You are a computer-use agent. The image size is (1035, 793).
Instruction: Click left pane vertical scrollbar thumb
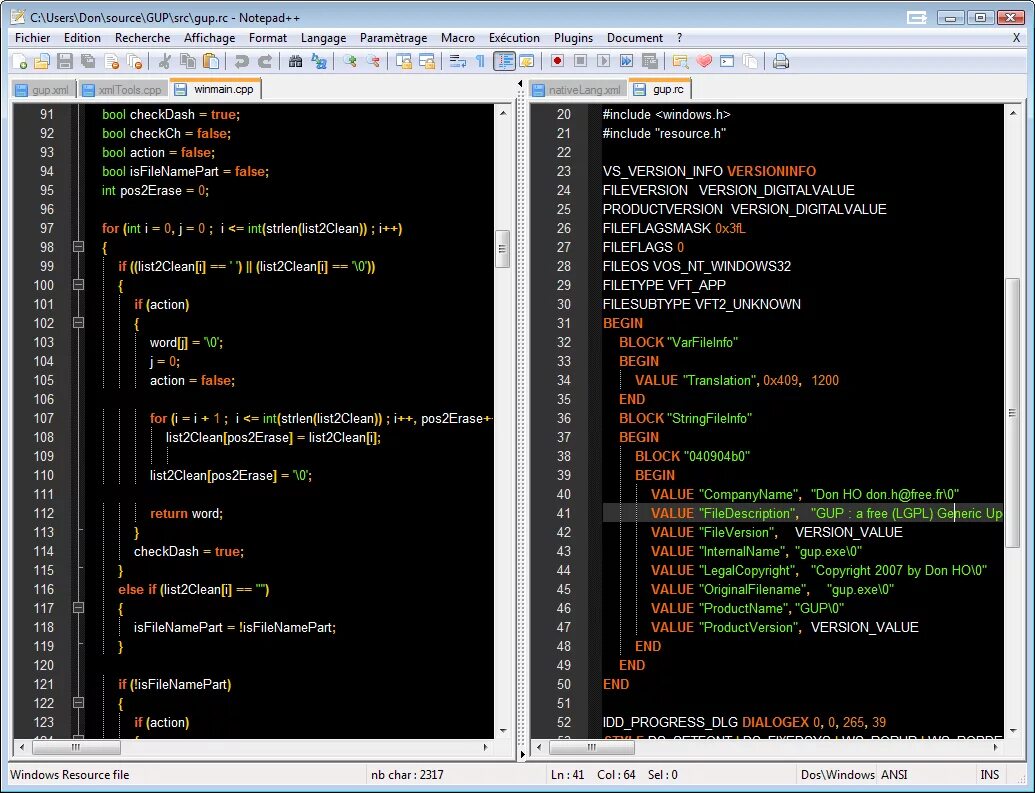coord(503,249)
